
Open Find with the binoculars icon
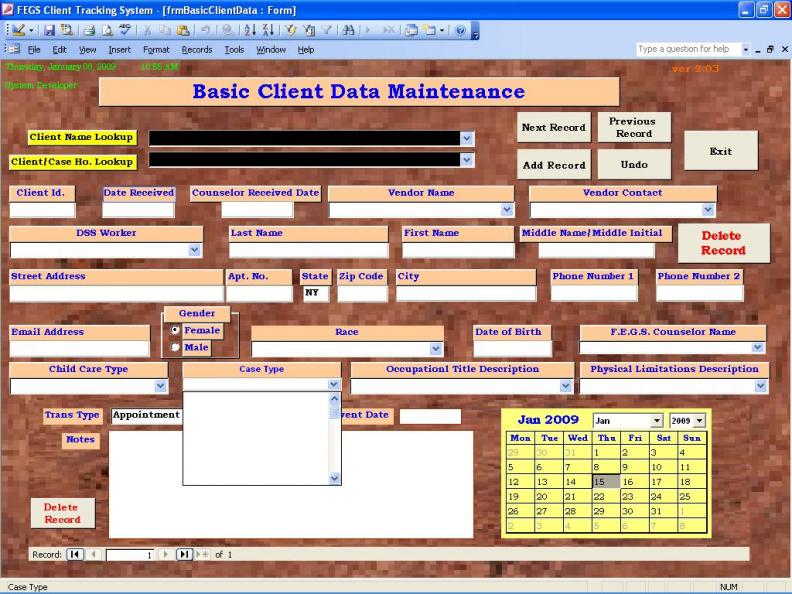[349, 30]
